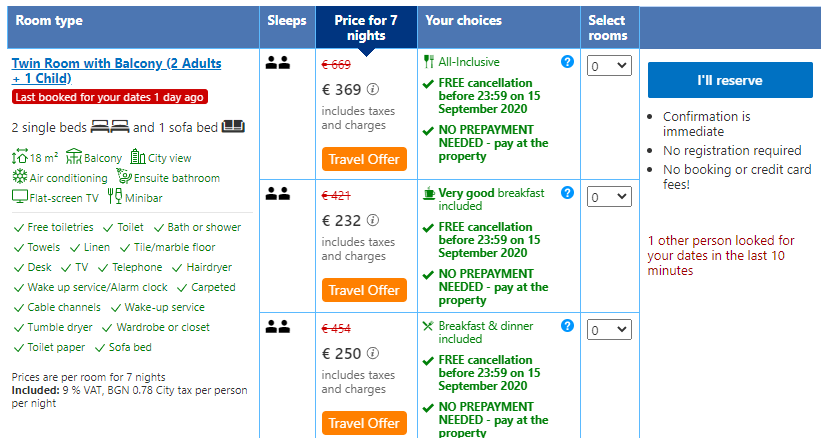The height and width of the screenshot is (438, 830).
Task: Click help icon beside Breakfast & dinner
Action: [568, 326]
